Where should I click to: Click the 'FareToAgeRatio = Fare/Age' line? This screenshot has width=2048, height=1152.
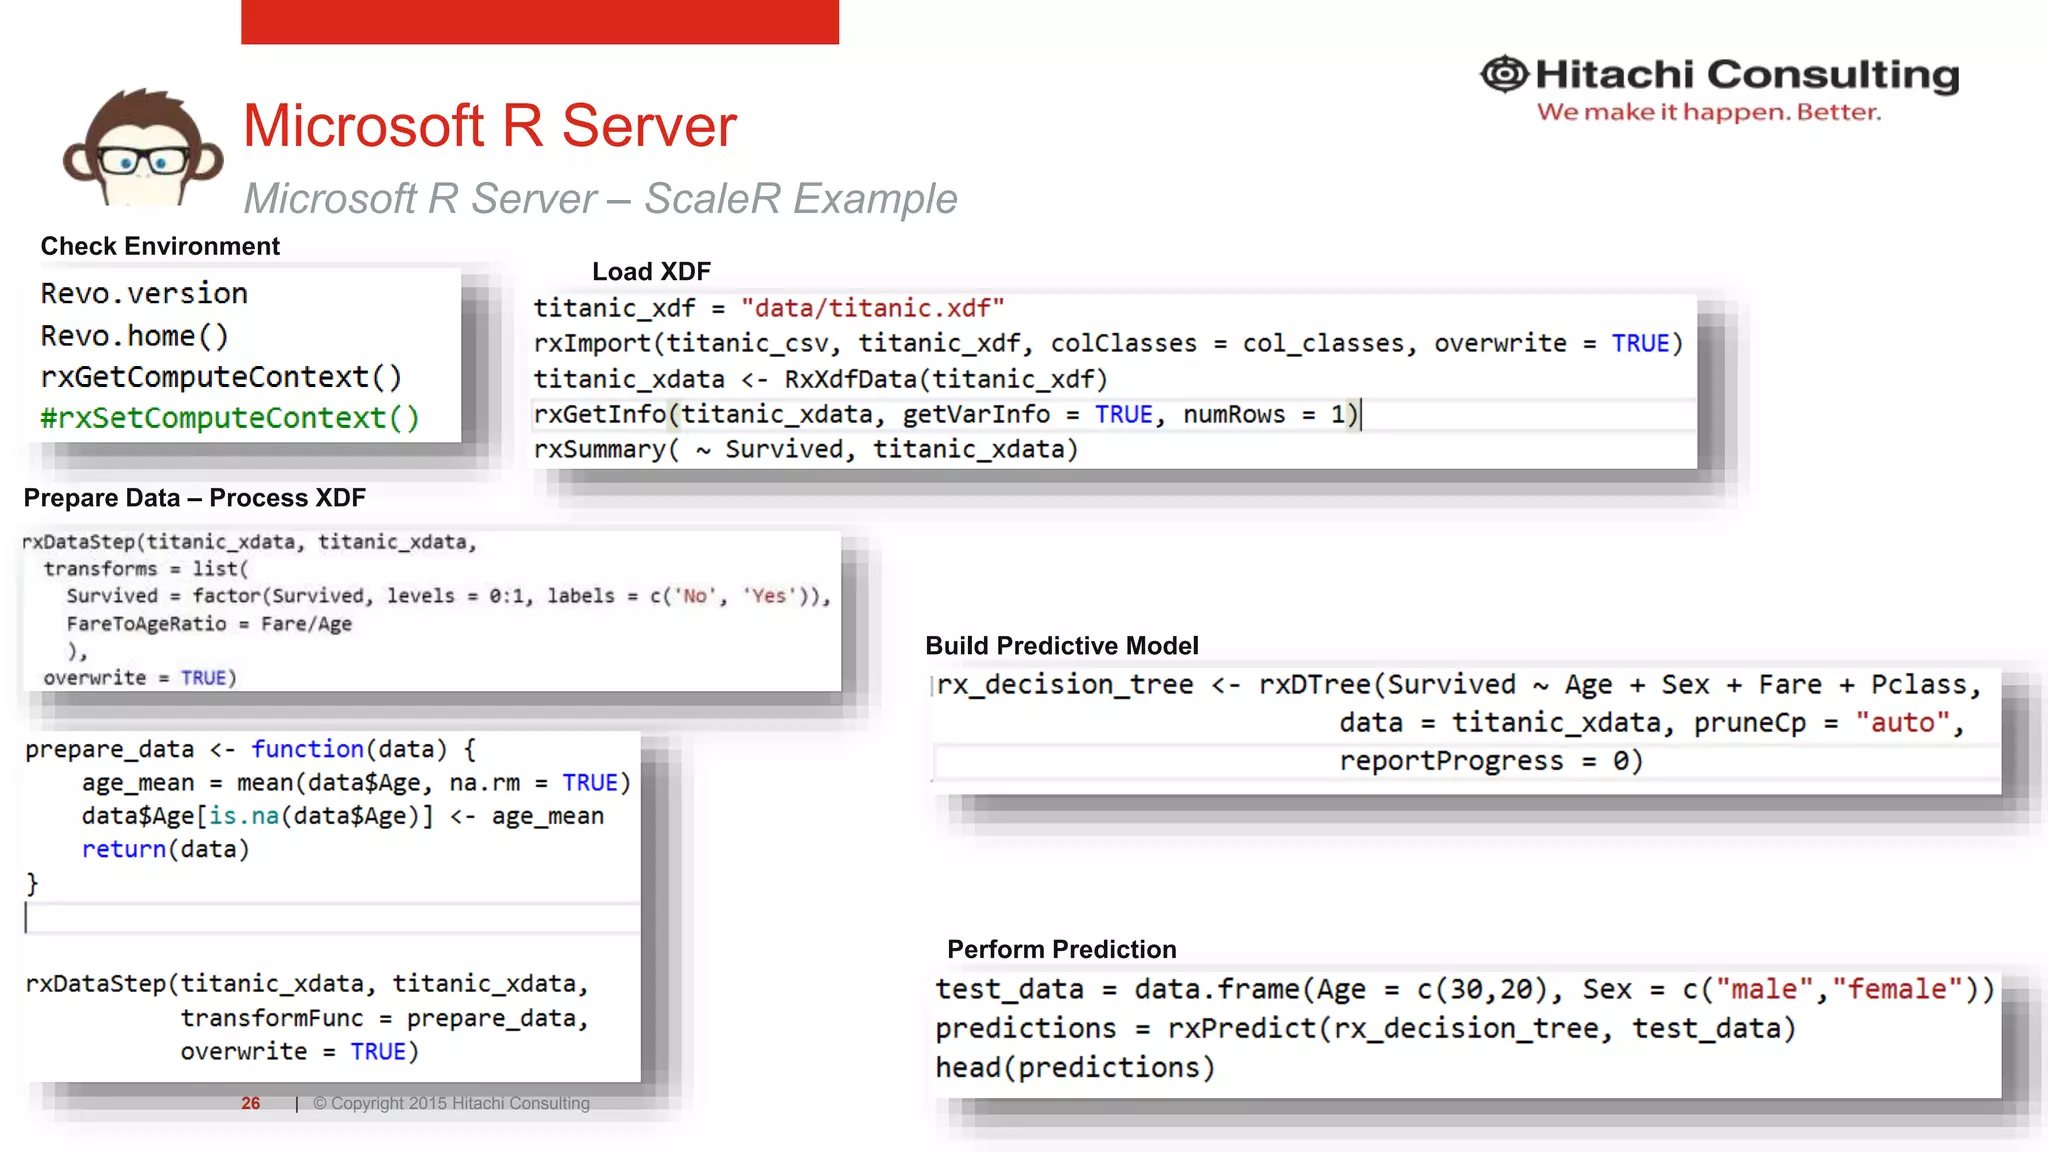pyautogui.click(x=209, y=624)
